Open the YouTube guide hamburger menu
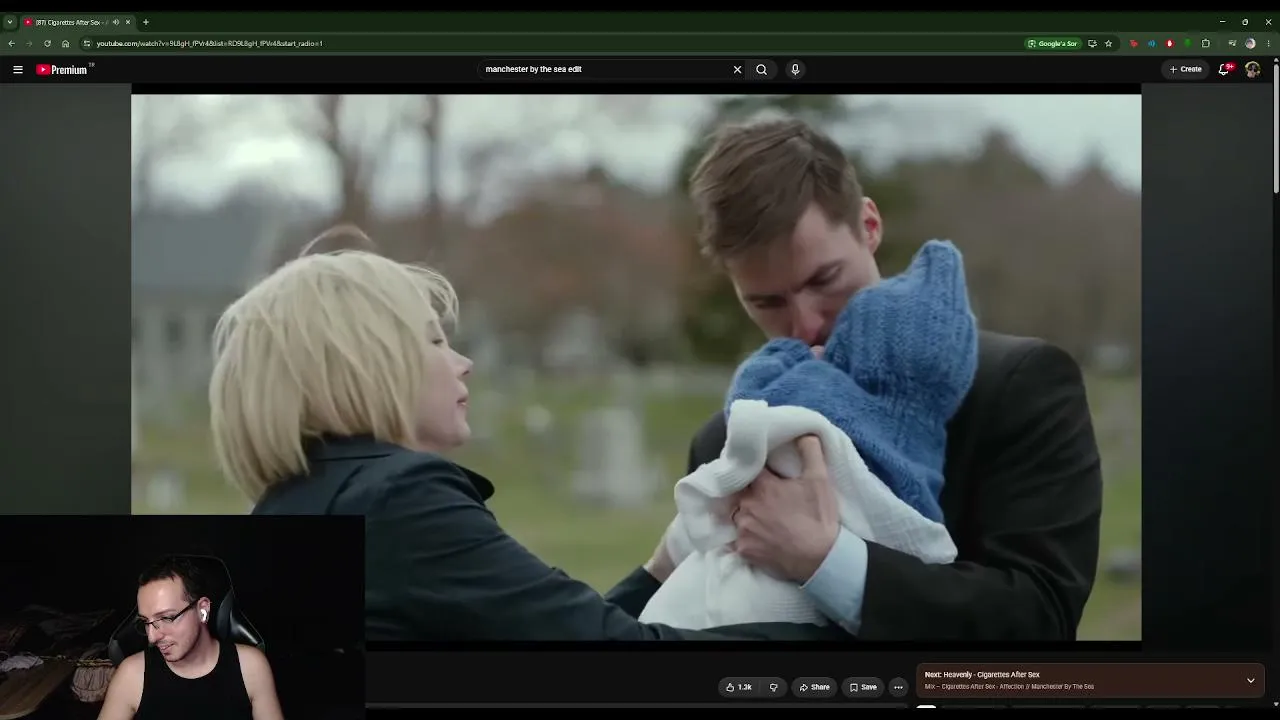1280x720 pixels. tap(18, 69)
